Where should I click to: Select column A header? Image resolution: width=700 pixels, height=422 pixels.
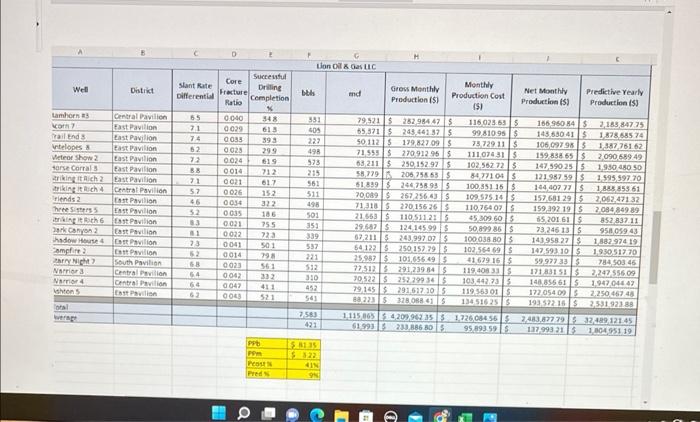[80, 52]
